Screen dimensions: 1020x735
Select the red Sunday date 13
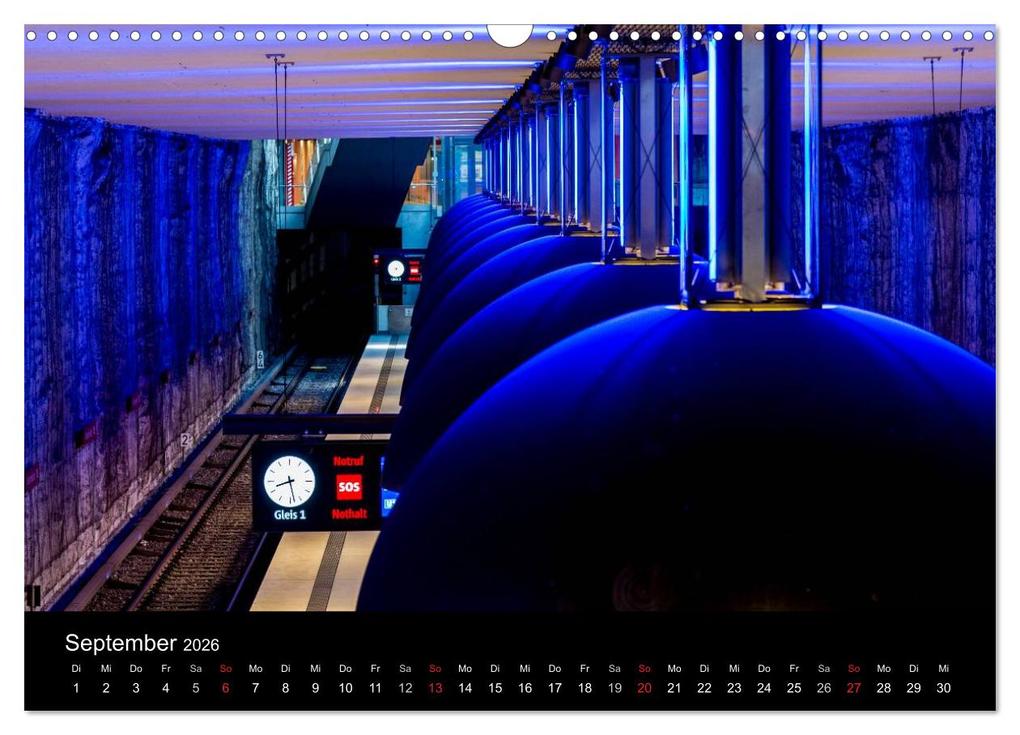click(434, 689)
